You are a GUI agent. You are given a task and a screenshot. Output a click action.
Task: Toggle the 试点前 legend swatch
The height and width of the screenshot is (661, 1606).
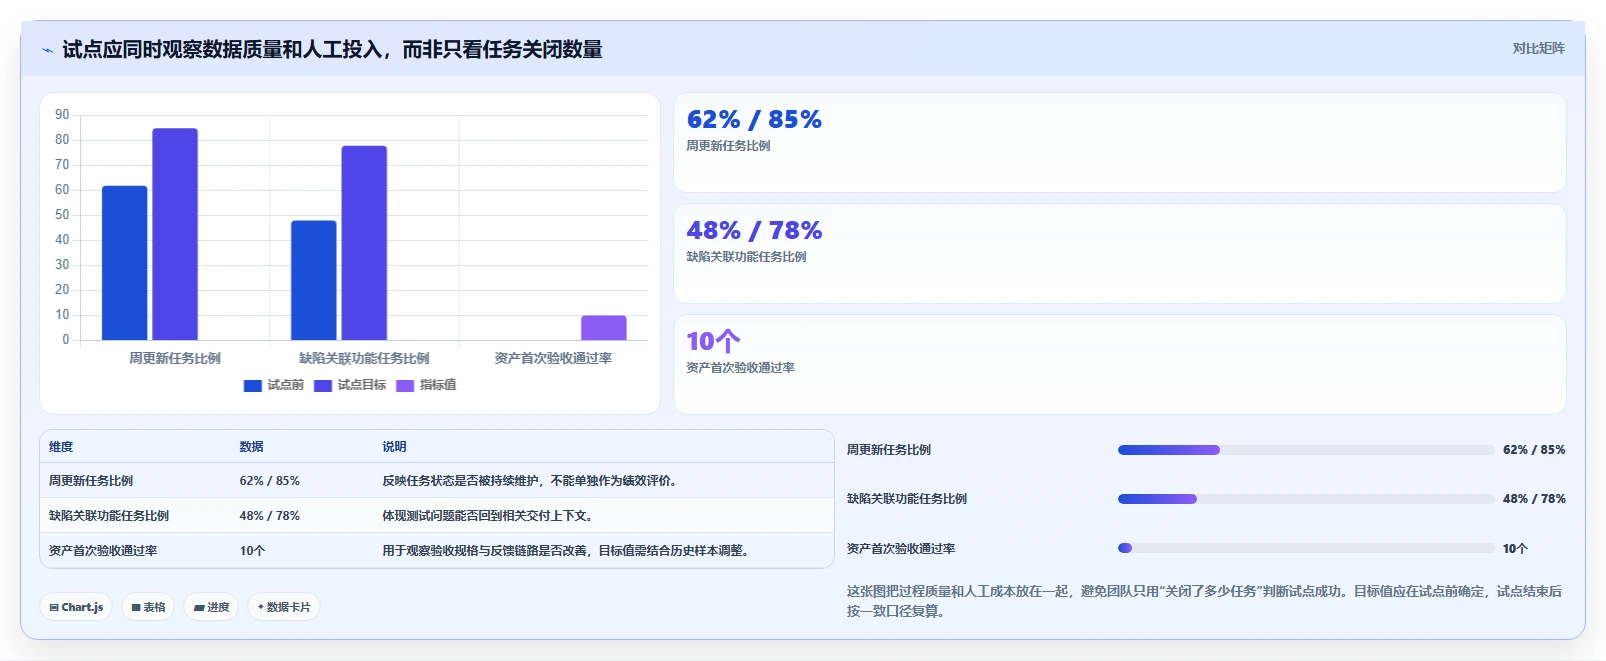click(253, 385)
